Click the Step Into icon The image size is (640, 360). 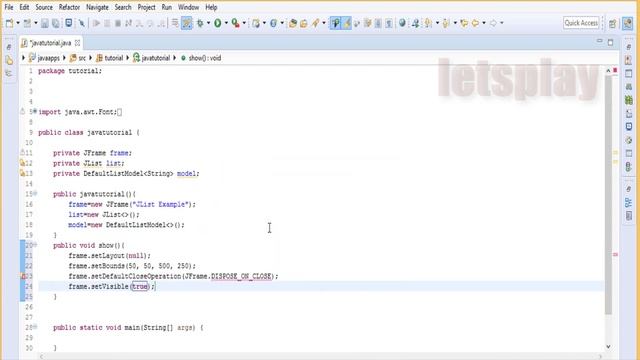coord(139,23)
